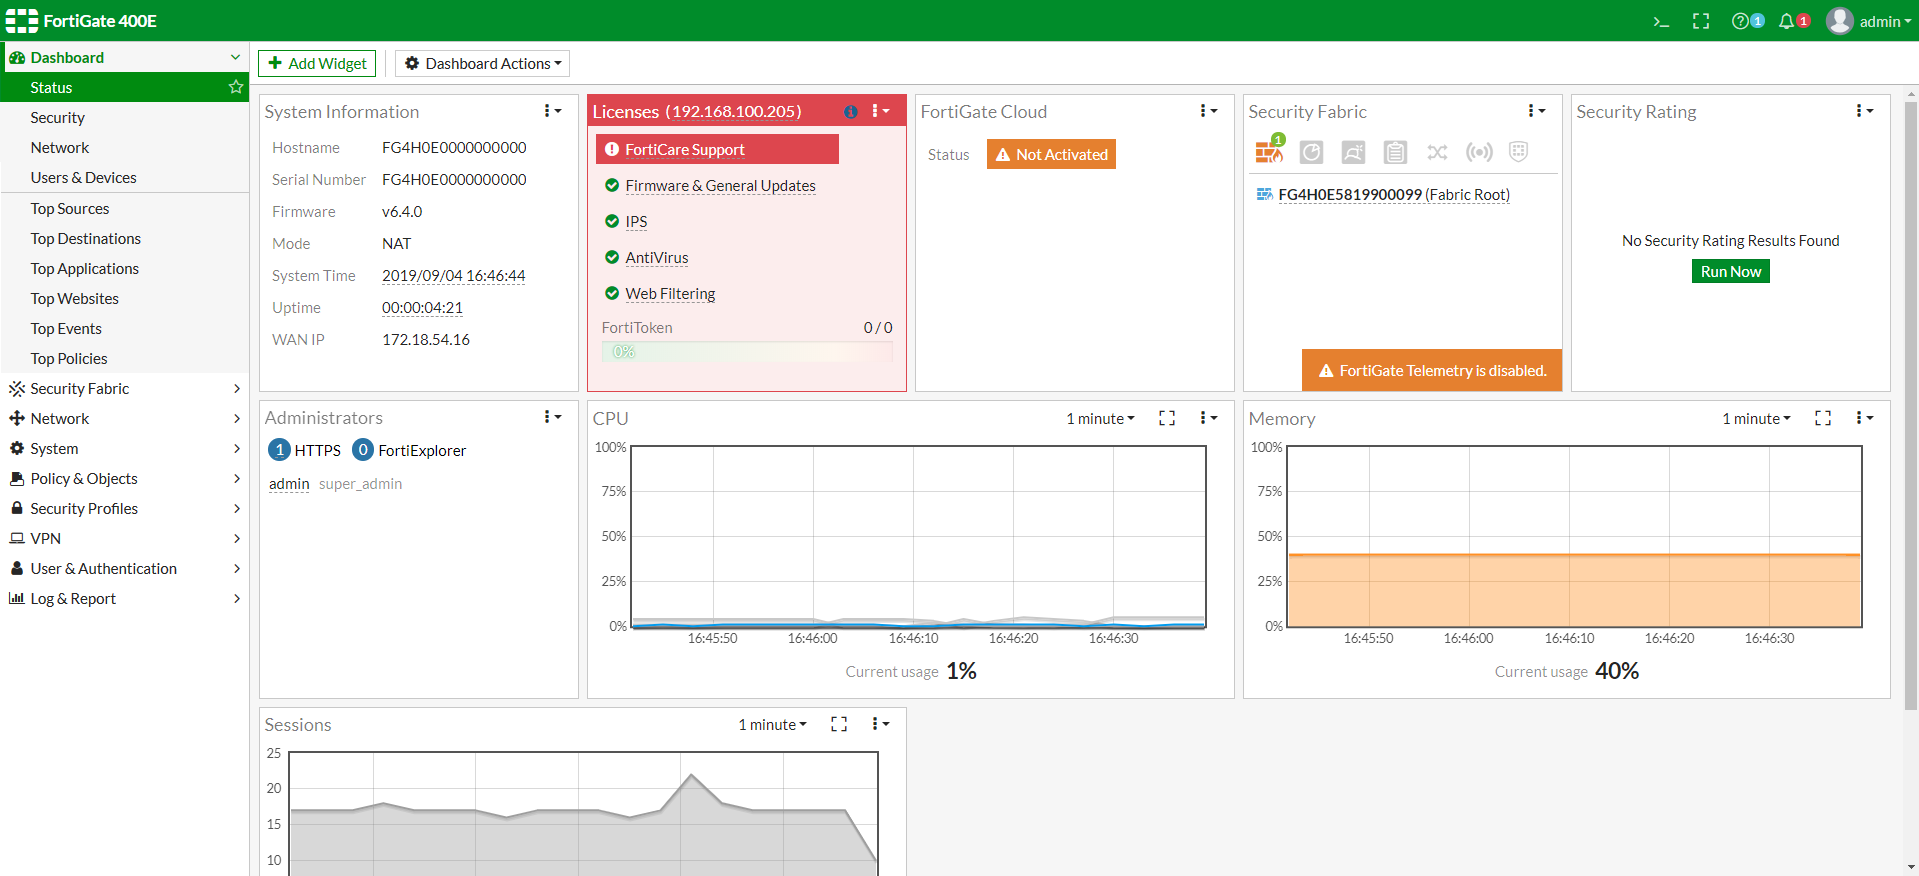The height and width of the screenshot is (876, 1919).
Task: Click the Licenses widget info icon
Action: (x=851, y=112)
